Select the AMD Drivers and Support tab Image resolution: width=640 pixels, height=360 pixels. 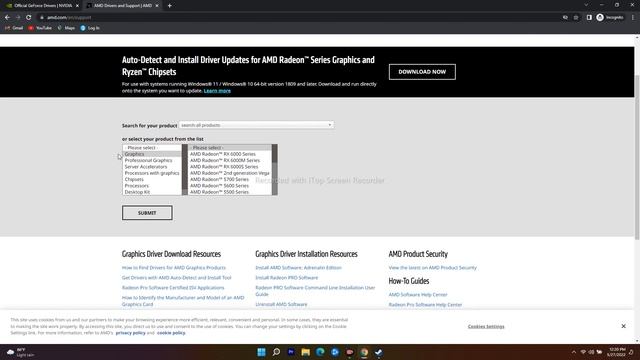(122, 6)
